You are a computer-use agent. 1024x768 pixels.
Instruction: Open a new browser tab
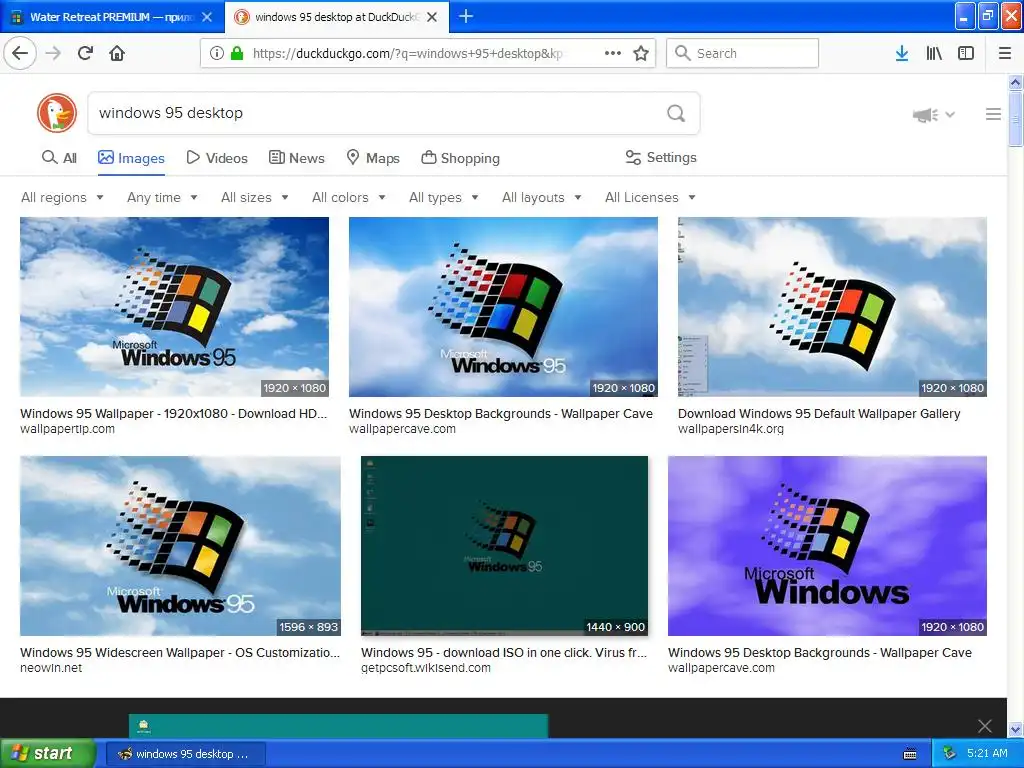466,16
